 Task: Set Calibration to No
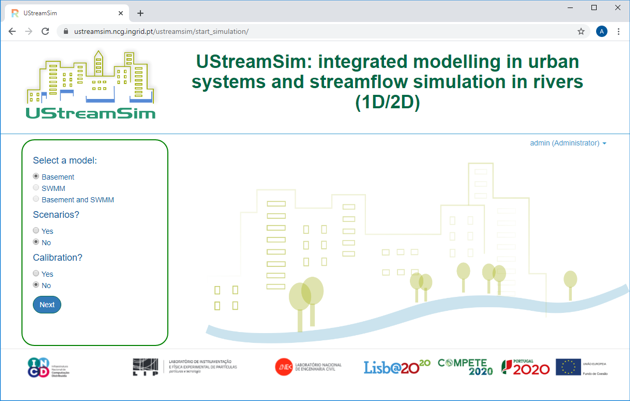(x=36, y=285)
